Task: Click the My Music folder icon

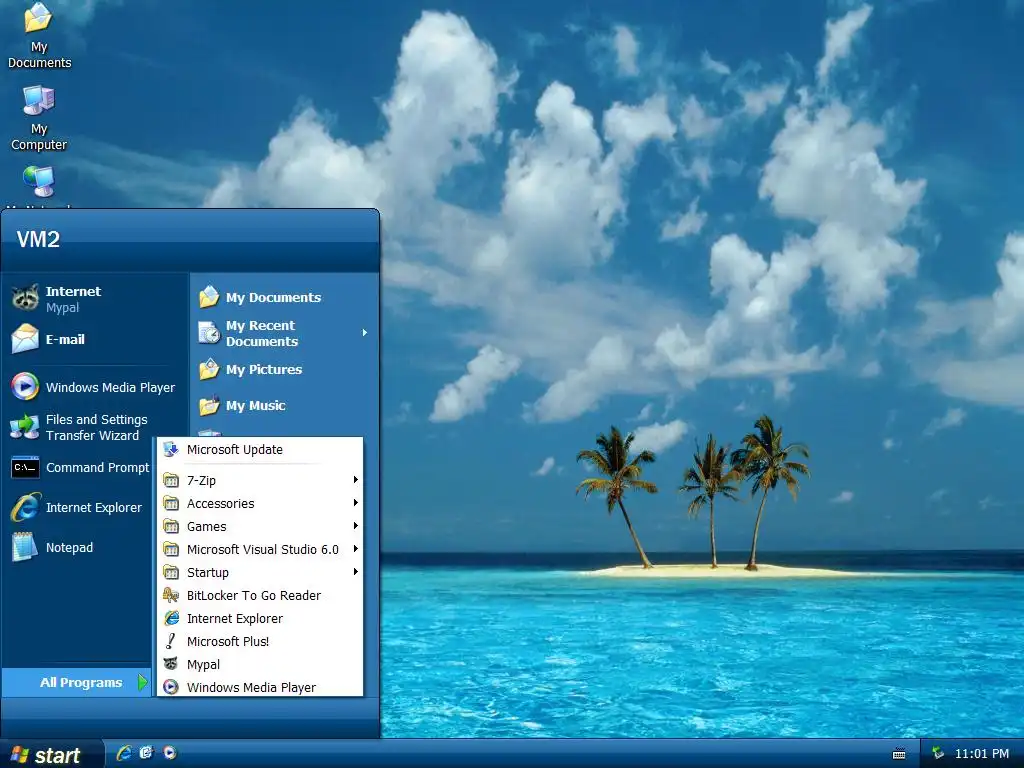Action: pos(209,406)
